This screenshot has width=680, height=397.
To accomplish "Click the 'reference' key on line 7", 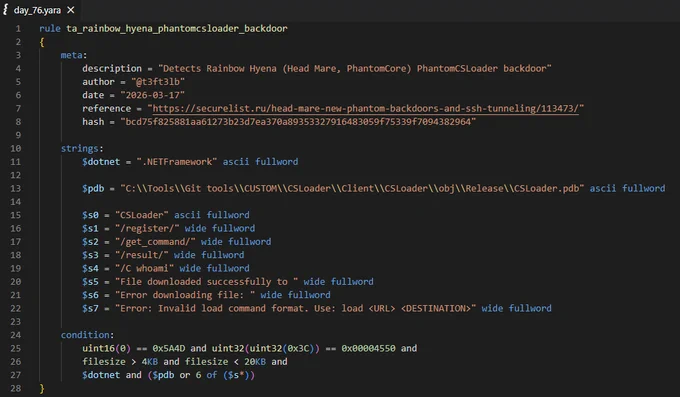I will [x=106, y=108].
